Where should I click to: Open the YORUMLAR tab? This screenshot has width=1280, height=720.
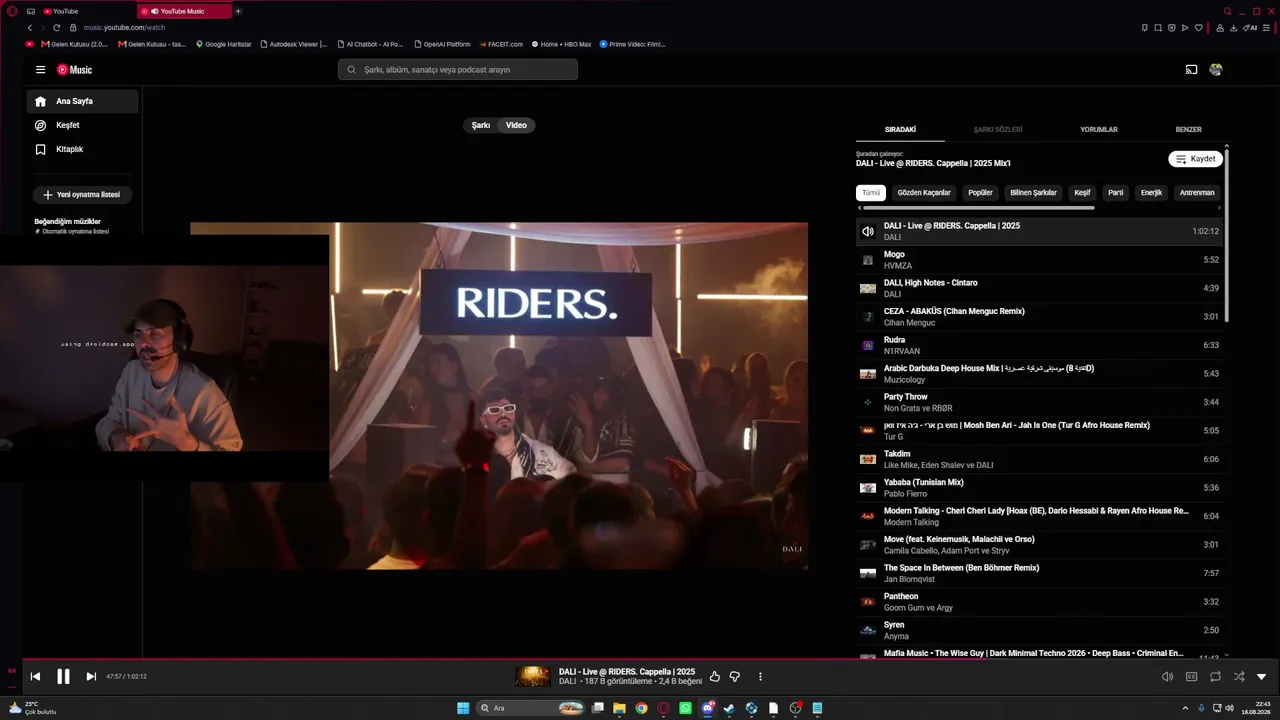1099,129
